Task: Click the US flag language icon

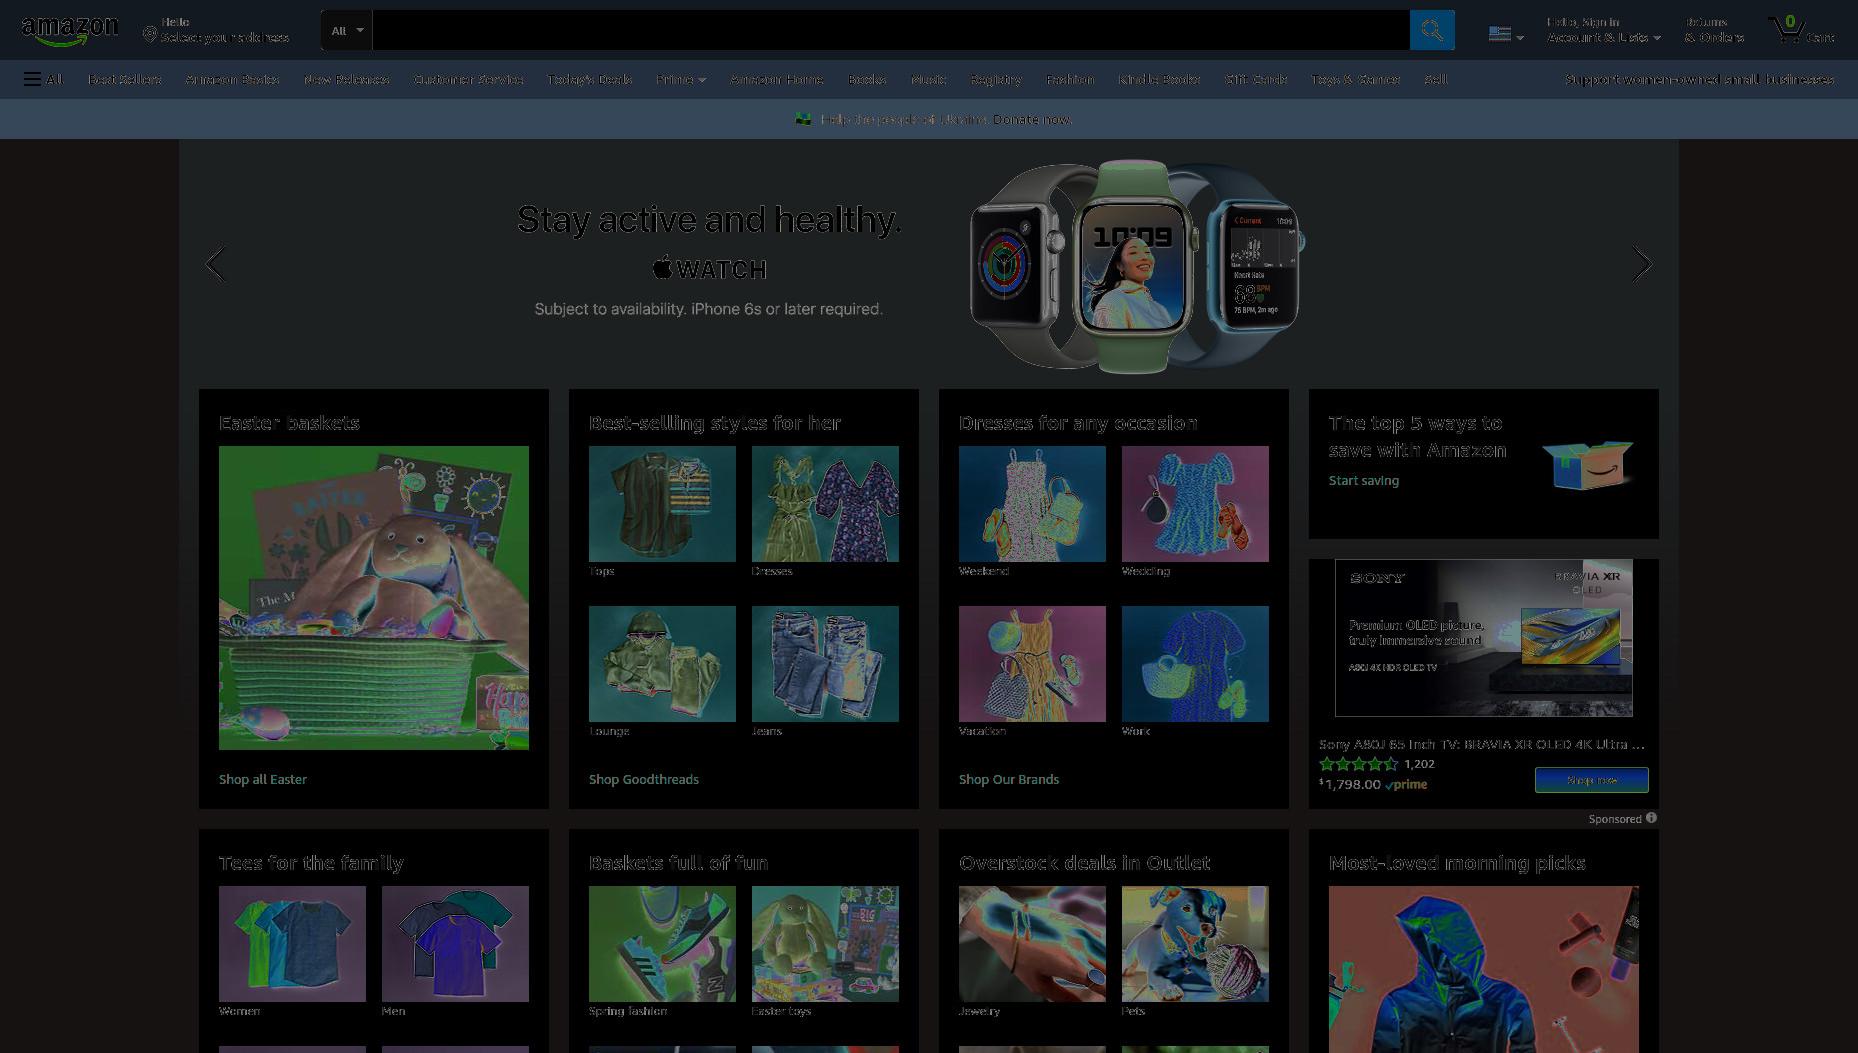Action: pos(1499,33)
